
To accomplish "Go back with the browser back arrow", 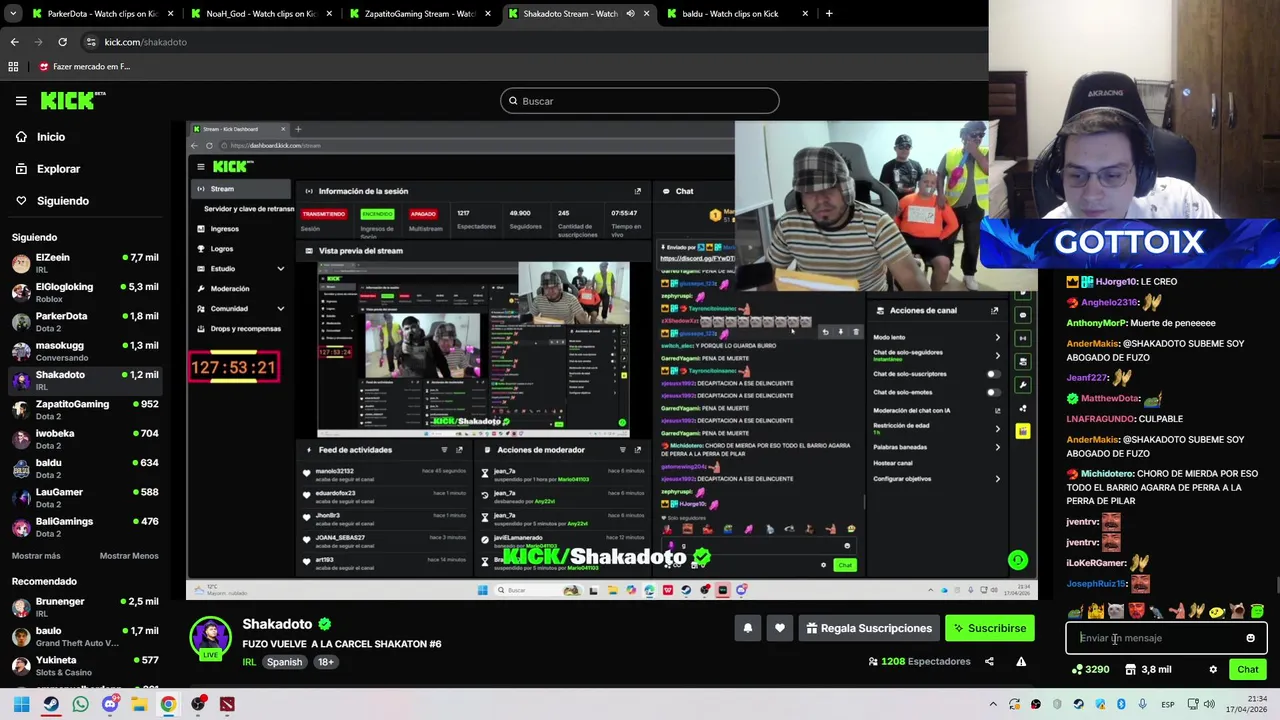I will point(14,42).
